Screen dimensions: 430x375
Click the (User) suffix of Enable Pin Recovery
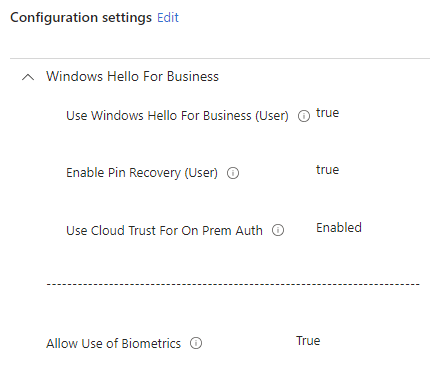201,173
